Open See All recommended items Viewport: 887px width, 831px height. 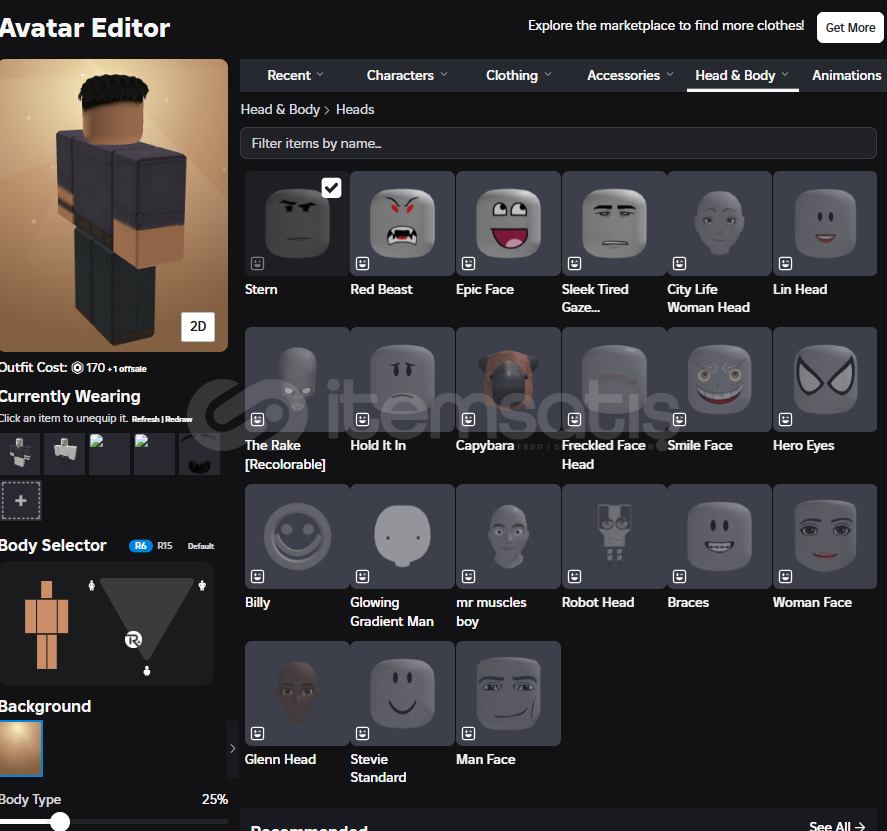(837, 826)
